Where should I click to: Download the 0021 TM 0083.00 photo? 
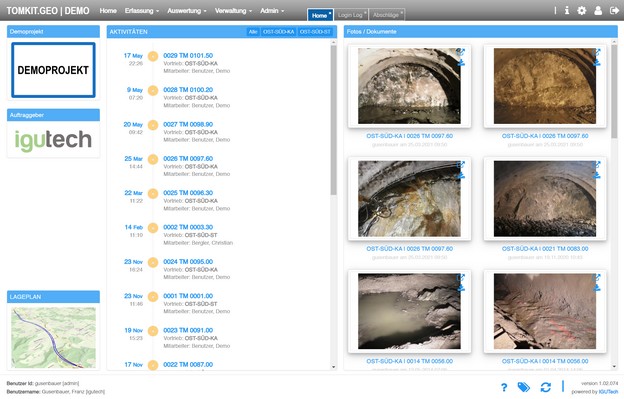pos(596,175)
